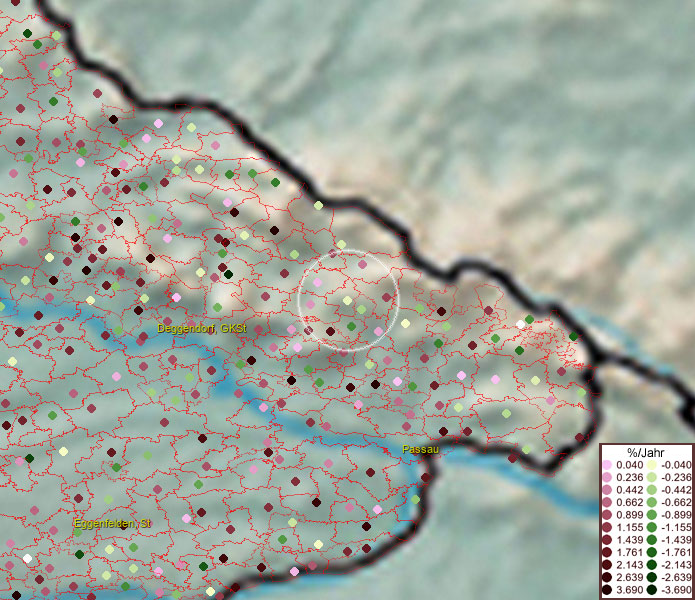Select the -3.690 darkest green swatch
Viewport: 695px width, 600px height.
click(x=652, y=590)
